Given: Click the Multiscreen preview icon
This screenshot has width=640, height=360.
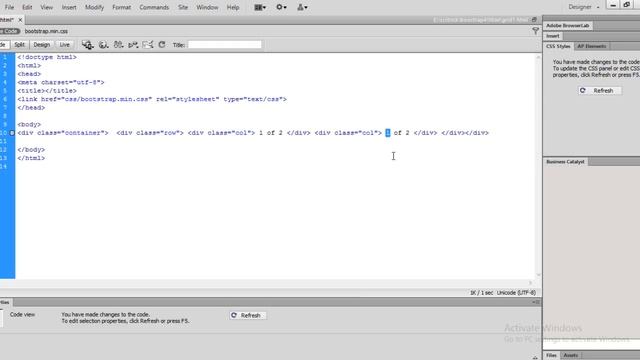Looking at the screenshot, I should [87, 45].
